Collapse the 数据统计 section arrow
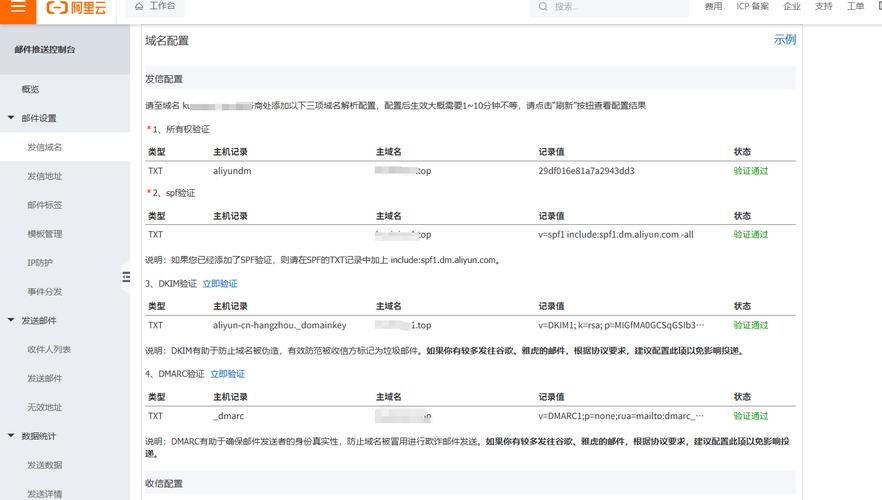882x500 pixels. 11,435
